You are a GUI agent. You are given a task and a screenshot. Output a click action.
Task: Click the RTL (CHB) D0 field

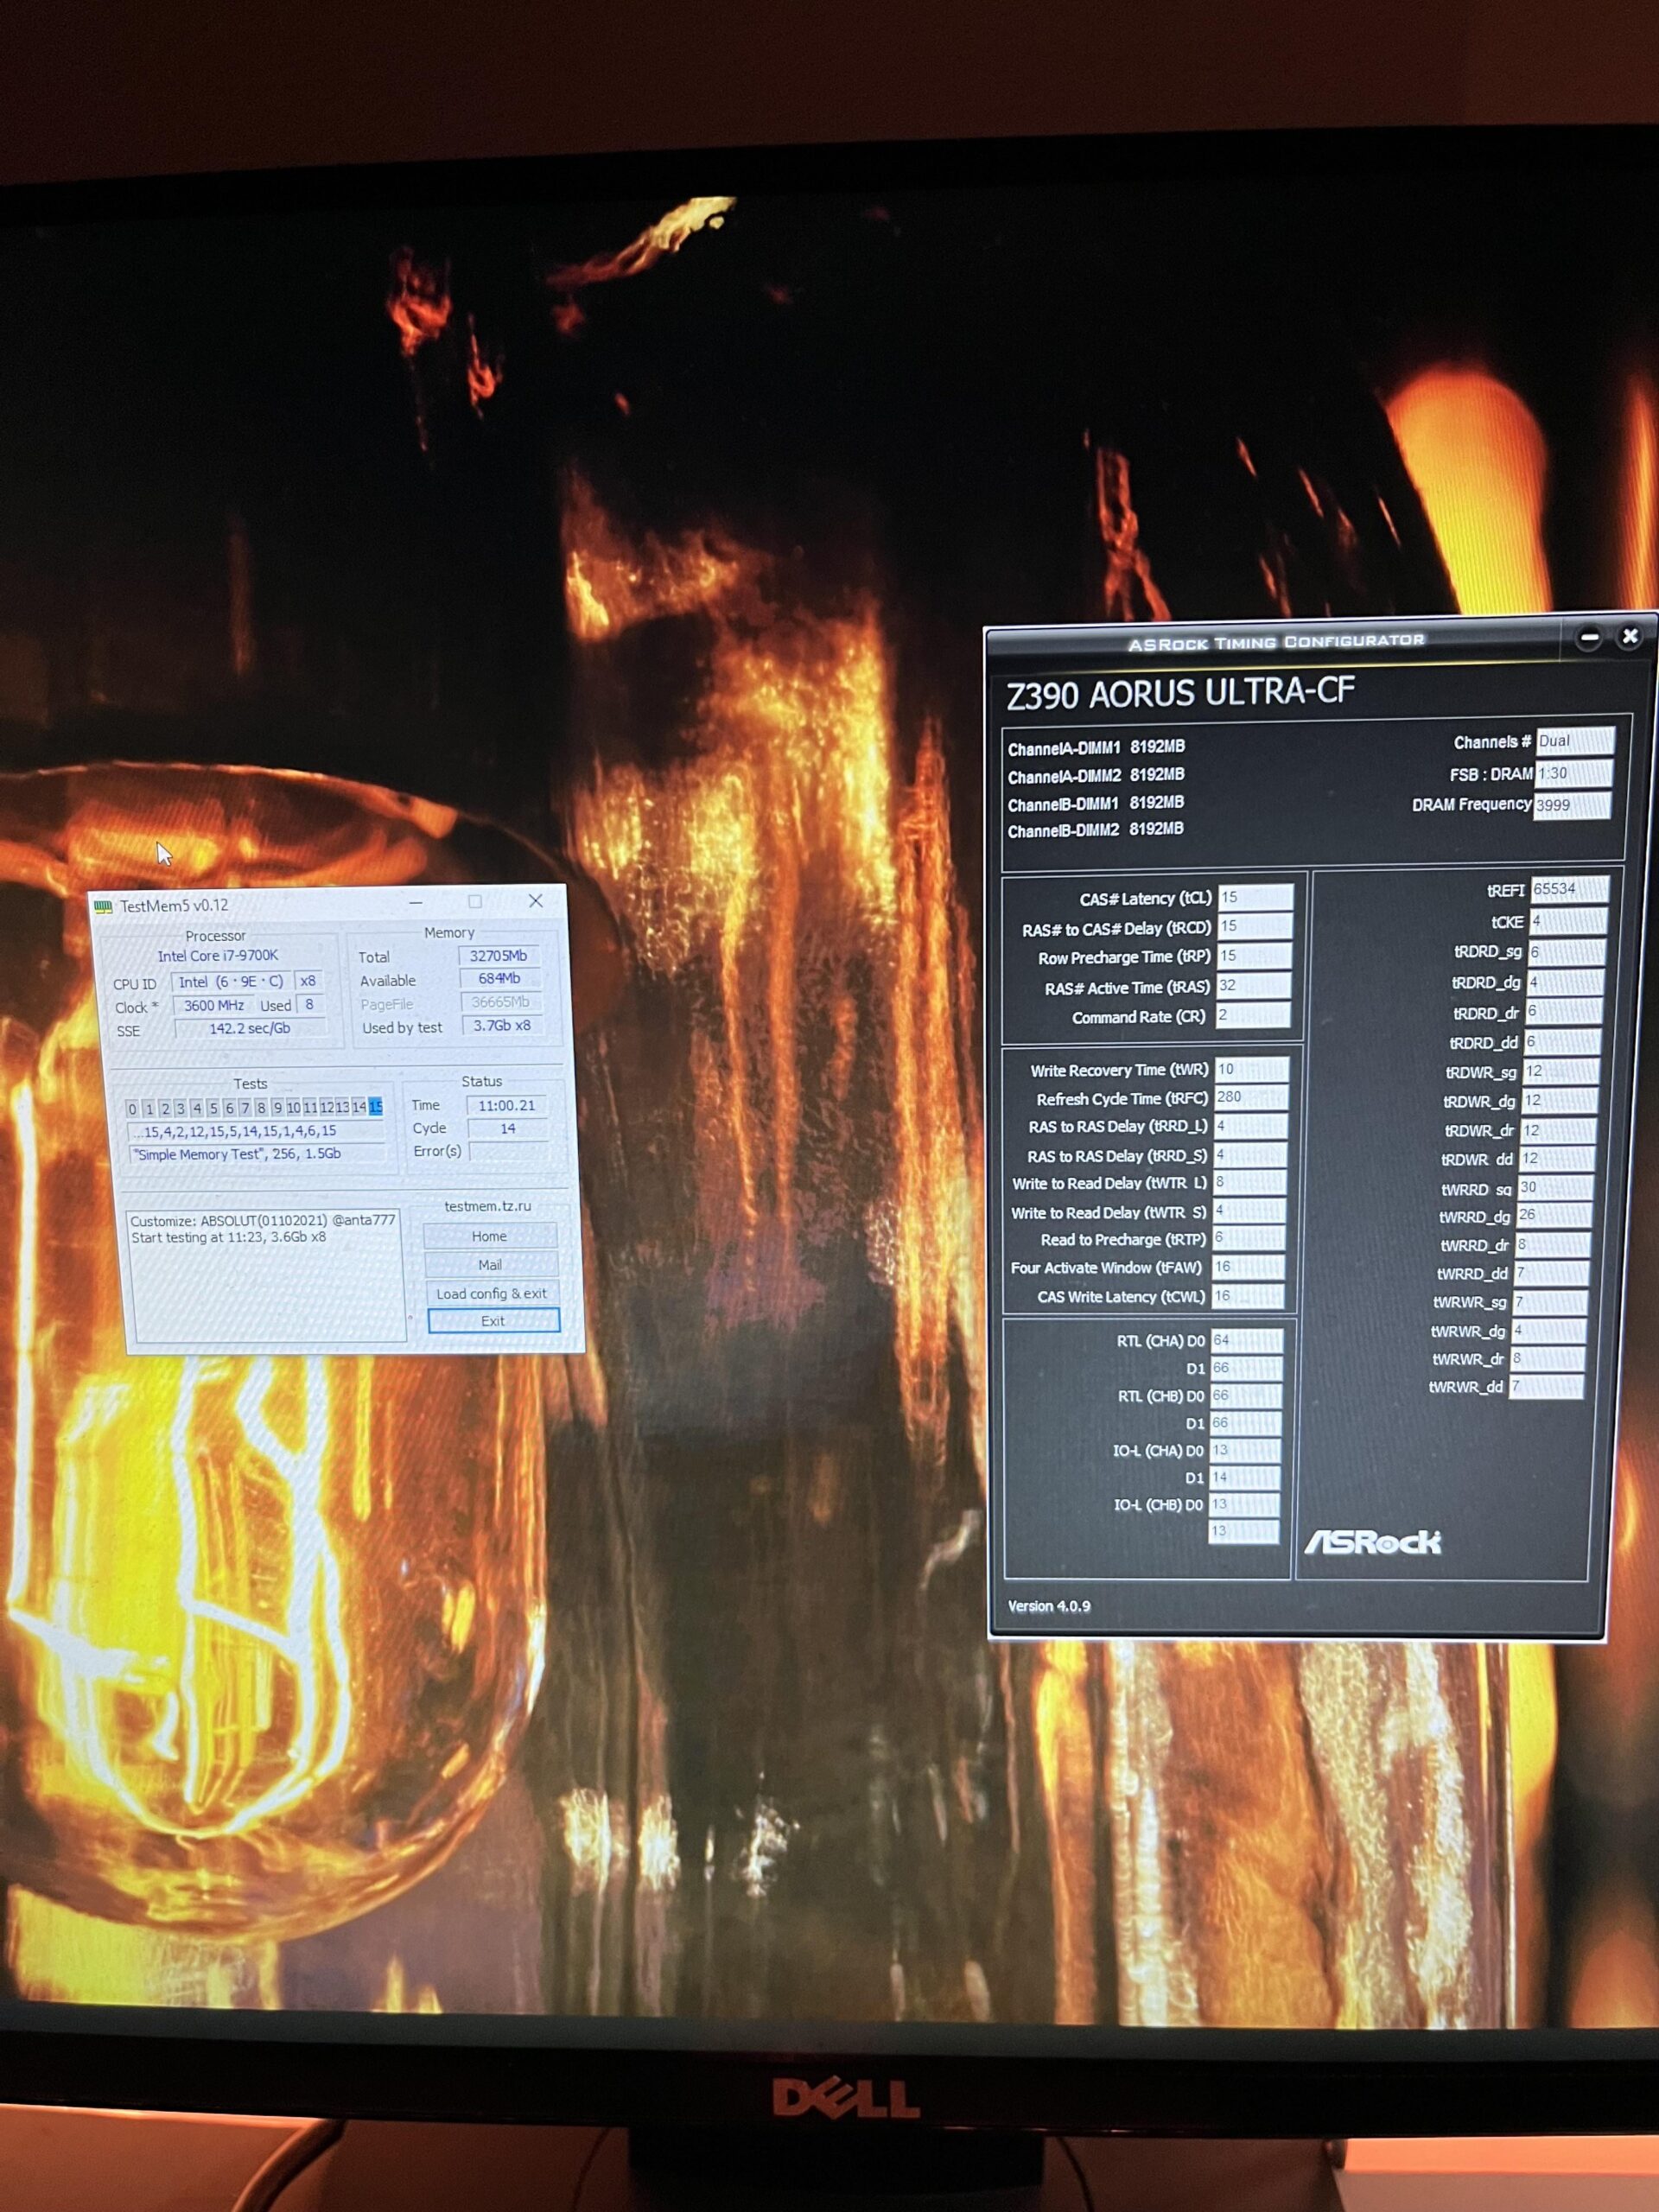pos(1245,1396)
